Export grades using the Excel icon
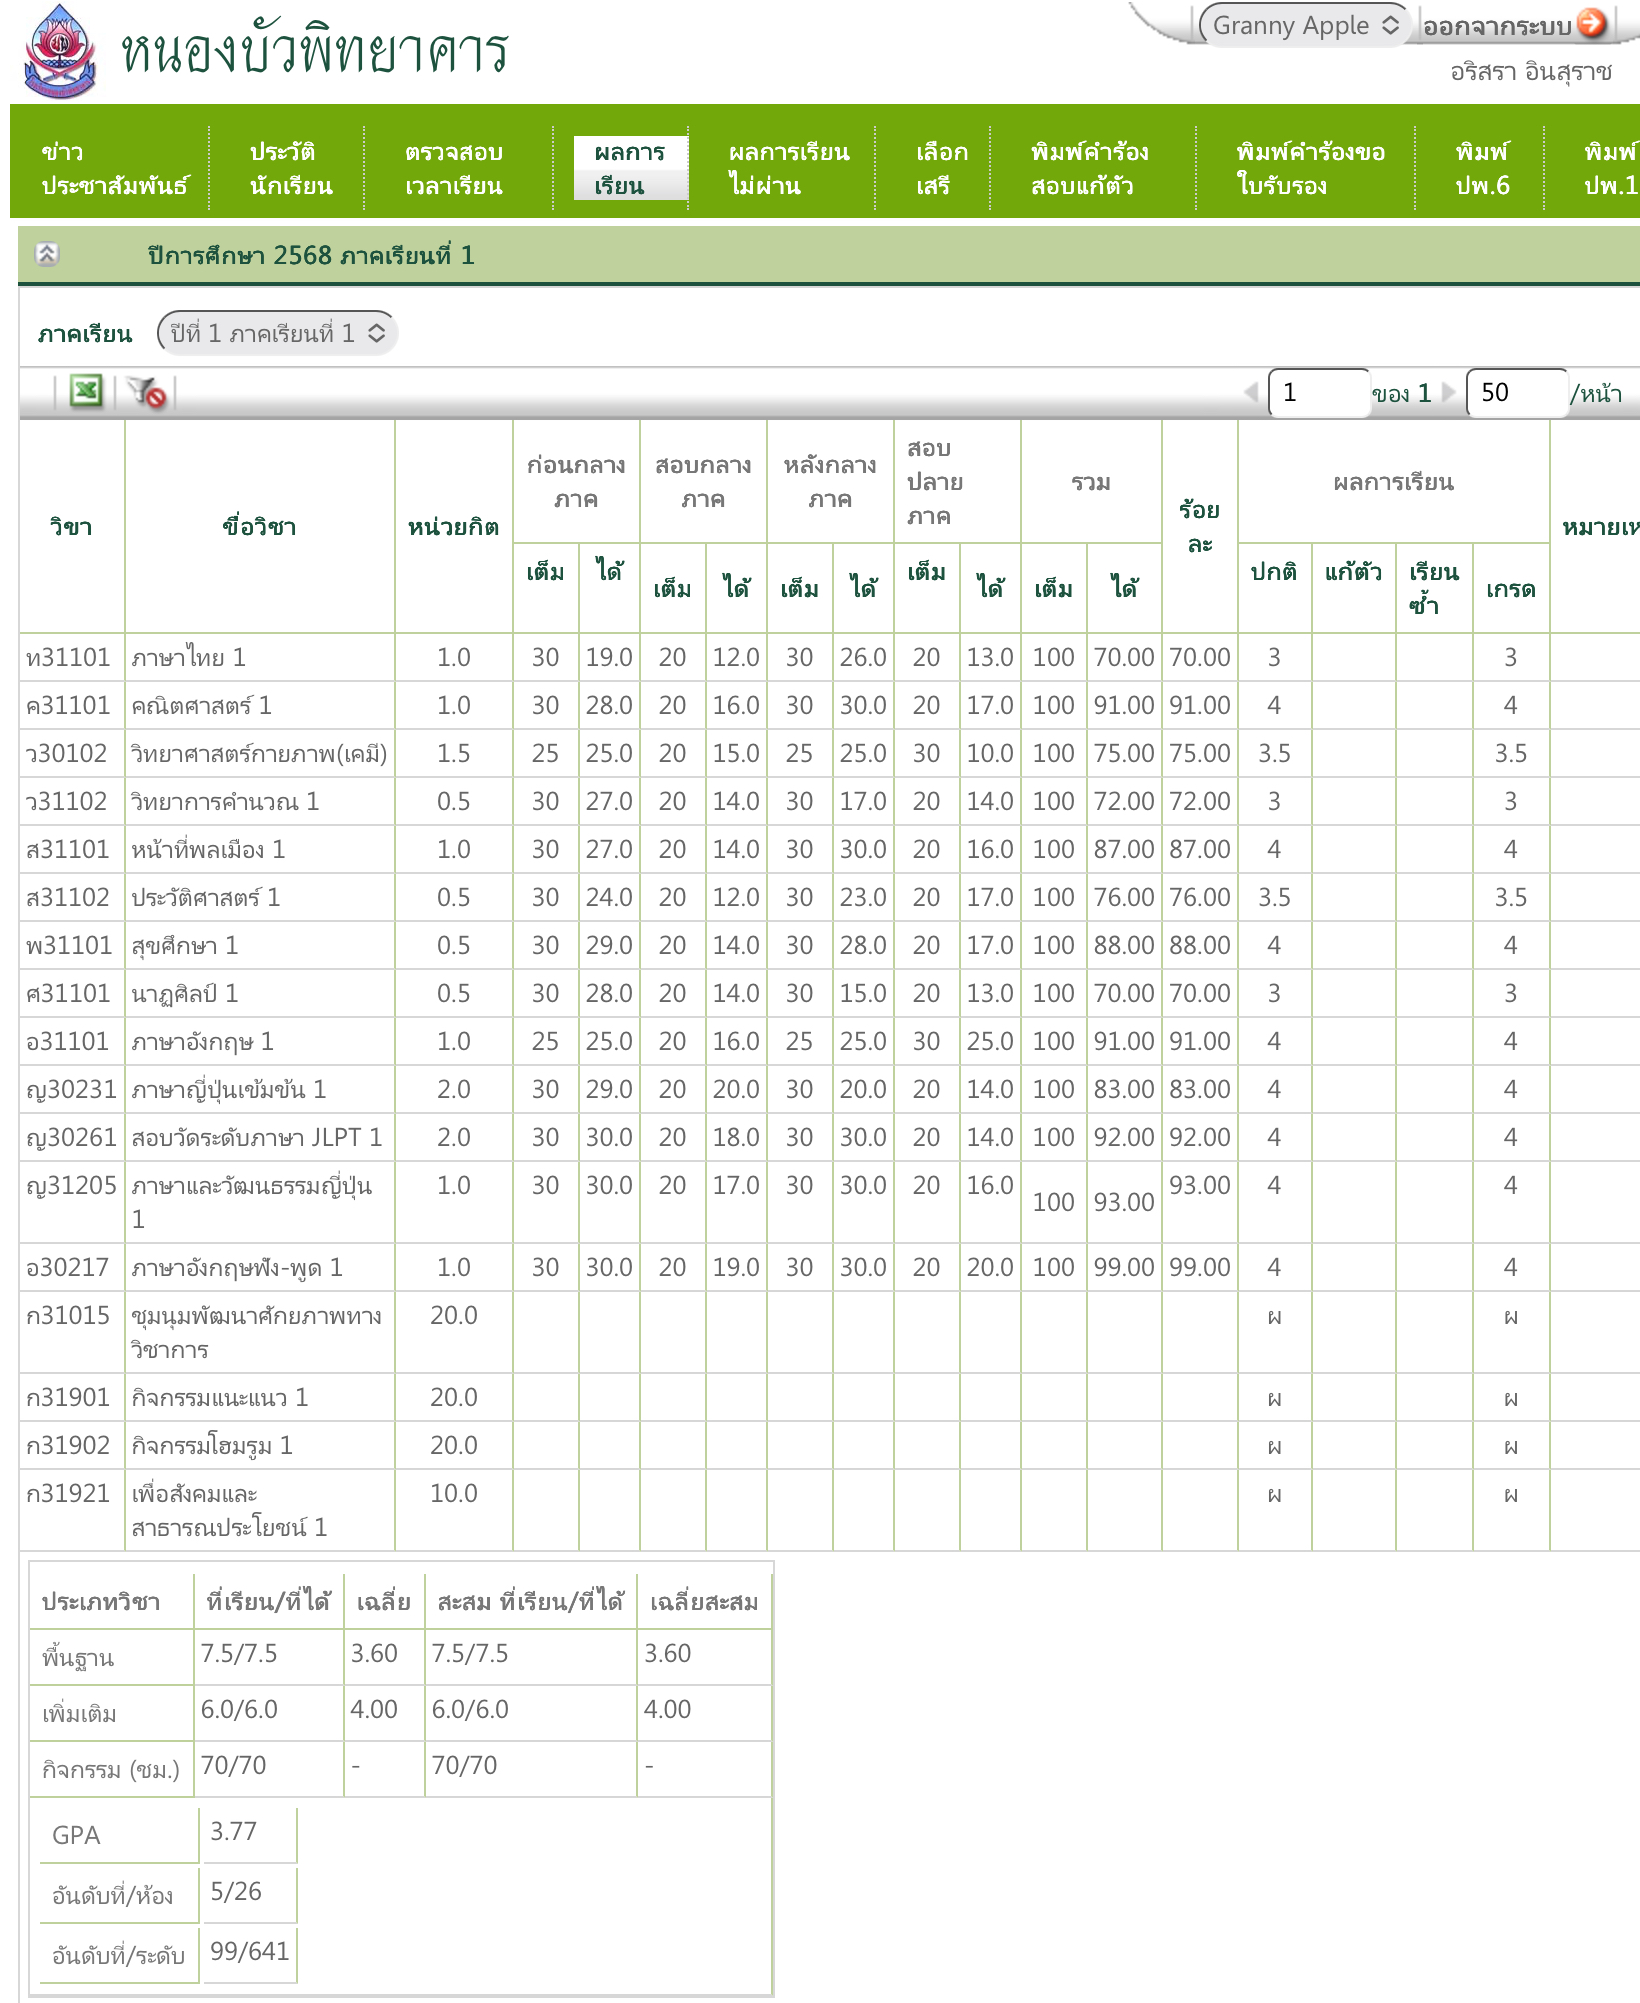 click(86, 391)
